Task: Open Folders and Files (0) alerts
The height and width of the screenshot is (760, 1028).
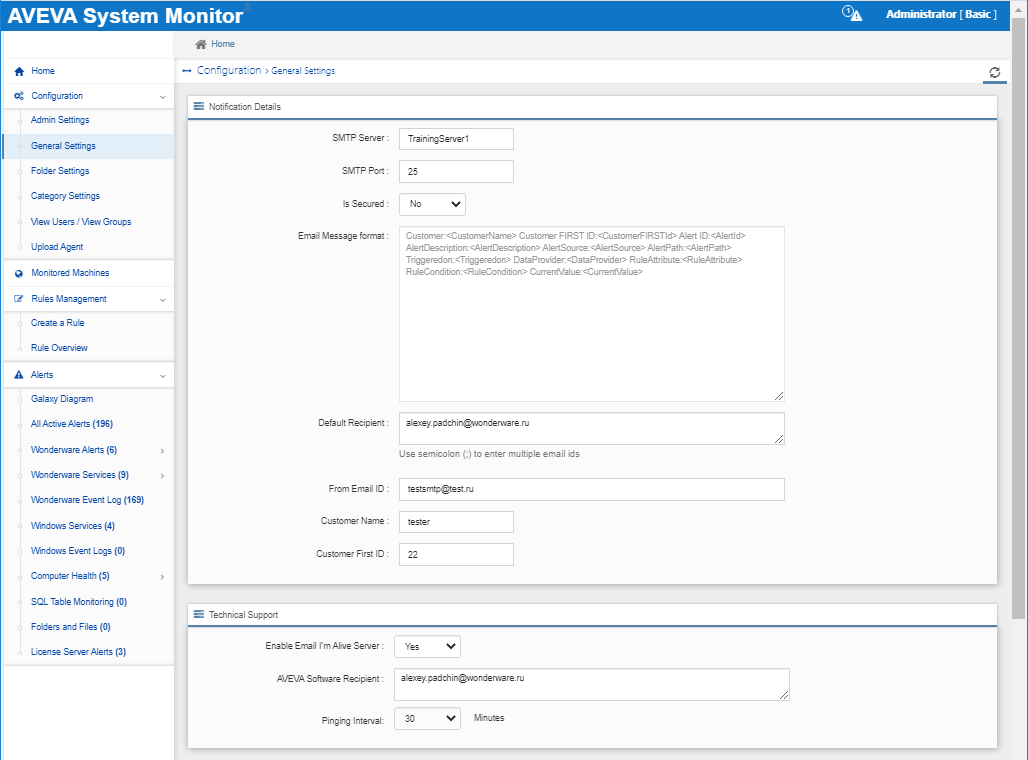Action: (x=71, y=627)
